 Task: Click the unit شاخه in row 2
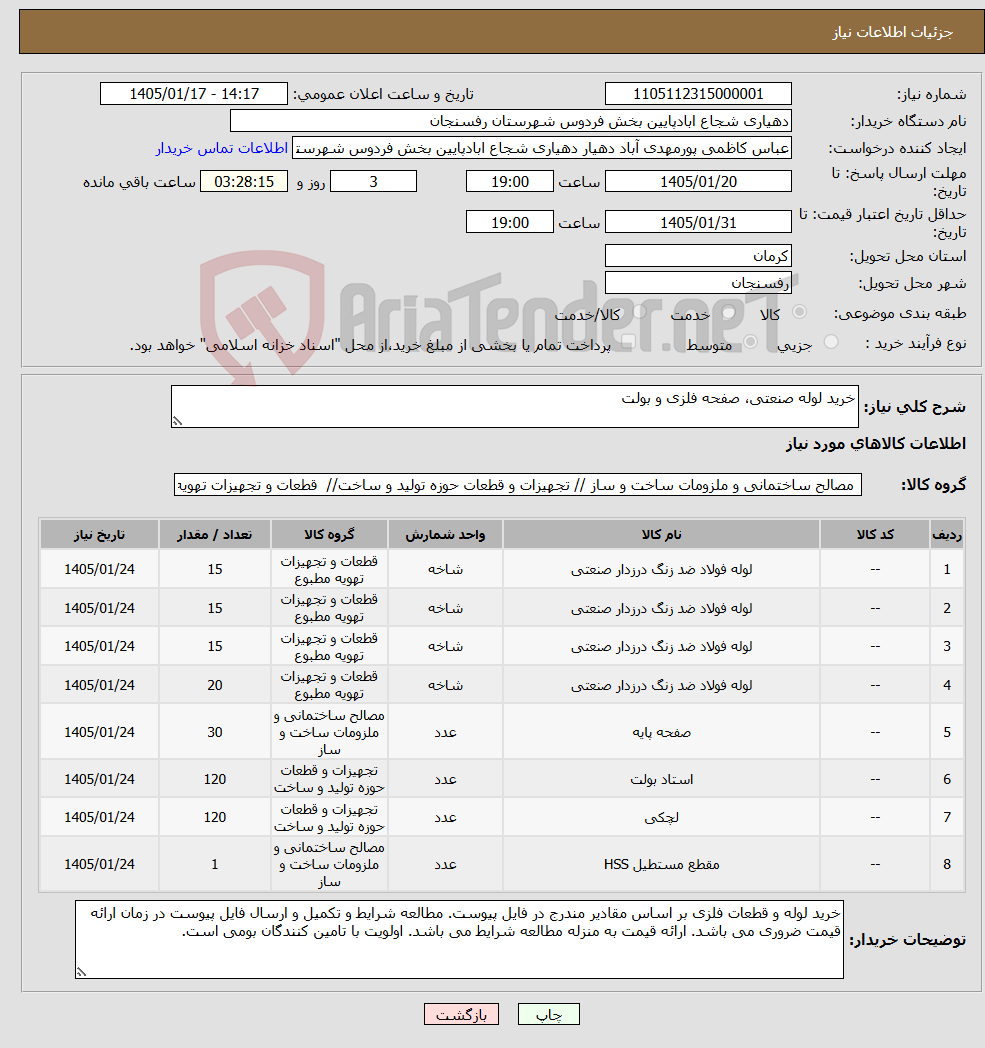[445, 608]
